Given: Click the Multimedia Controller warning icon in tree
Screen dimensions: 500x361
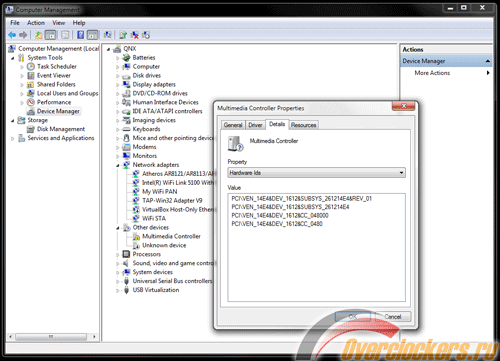Looking at the screenshot, I should coord(136,236).
